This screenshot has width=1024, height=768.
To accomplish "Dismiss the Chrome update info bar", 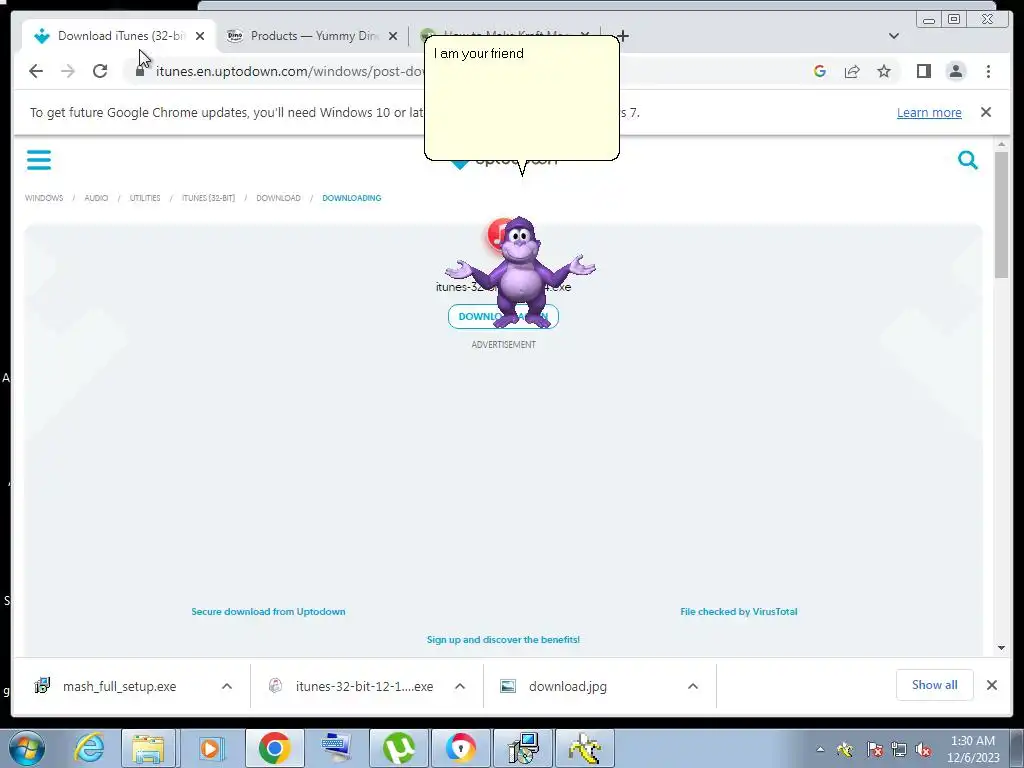I will click(x=986, y=112).
